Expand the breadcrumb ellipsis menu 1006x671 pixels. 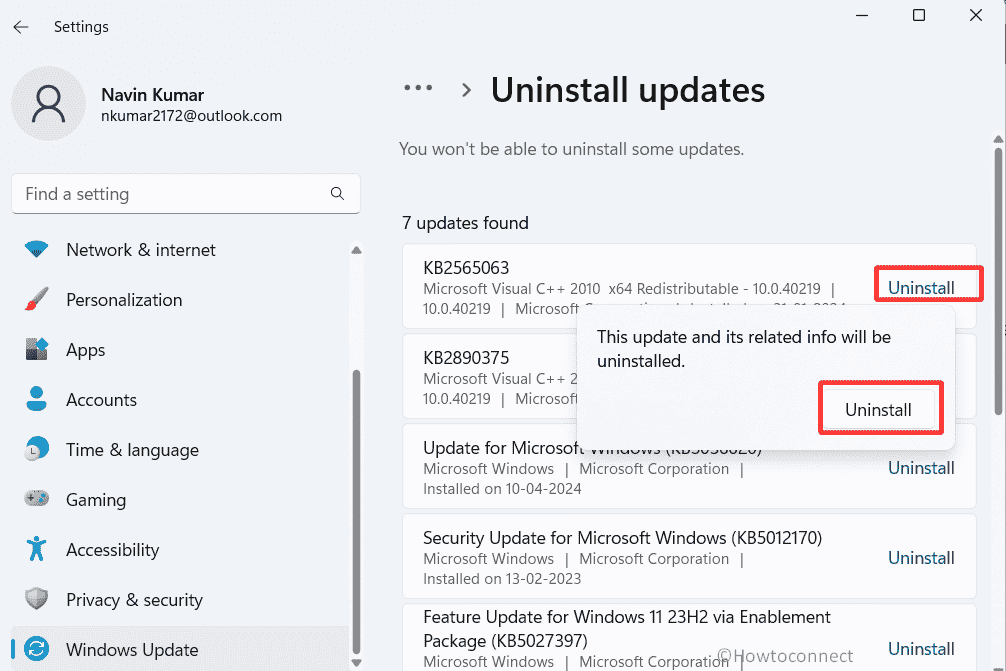point(418,88)
